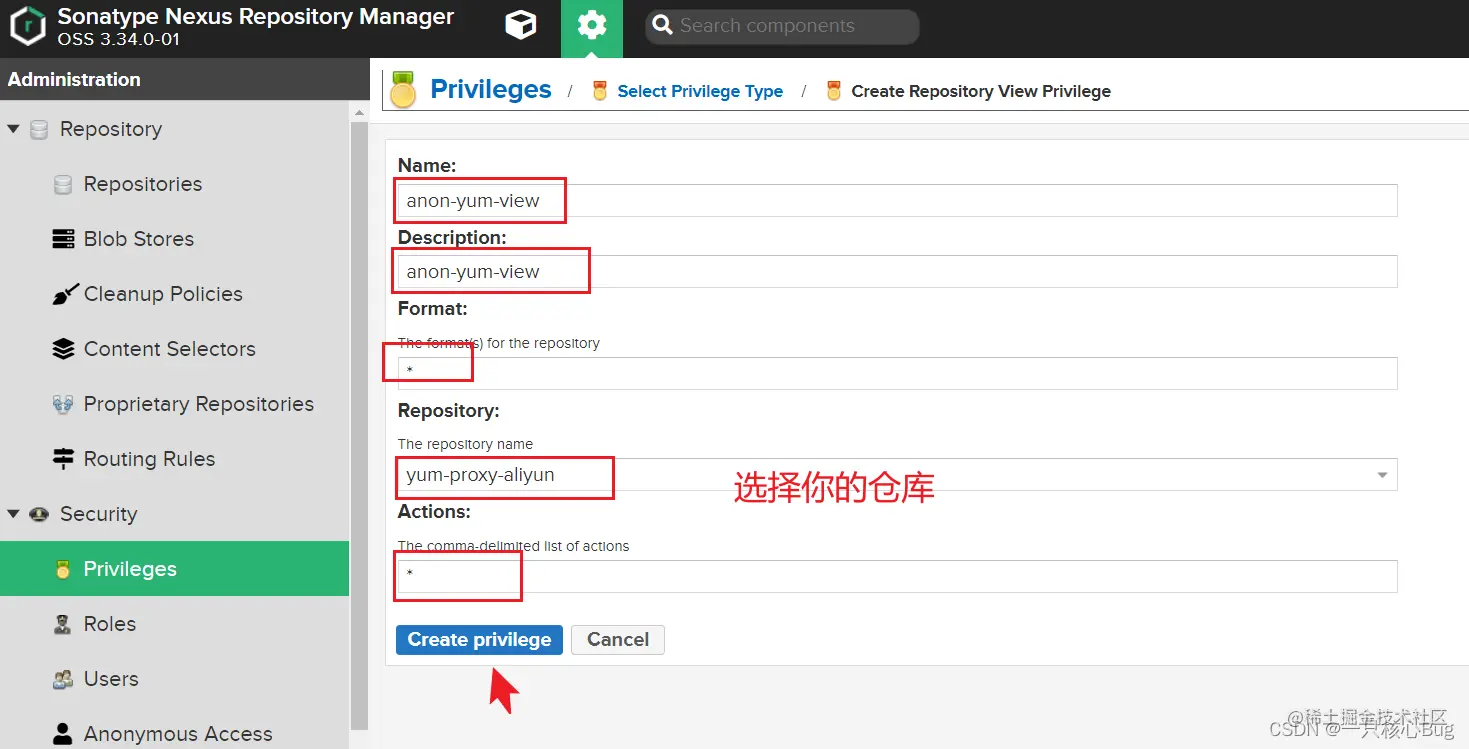Screen dimensions: 1469x749
Task: Open Administration with the gear icon
Action: coord(592,26)
